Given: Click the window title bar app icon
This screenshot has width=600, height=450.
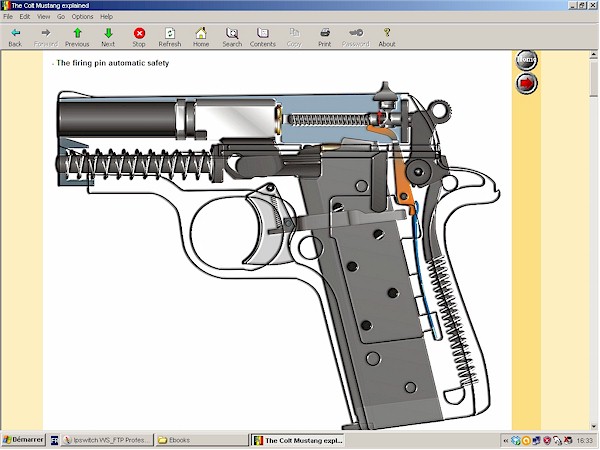Looking at the screenshot, I should [5, 5].
